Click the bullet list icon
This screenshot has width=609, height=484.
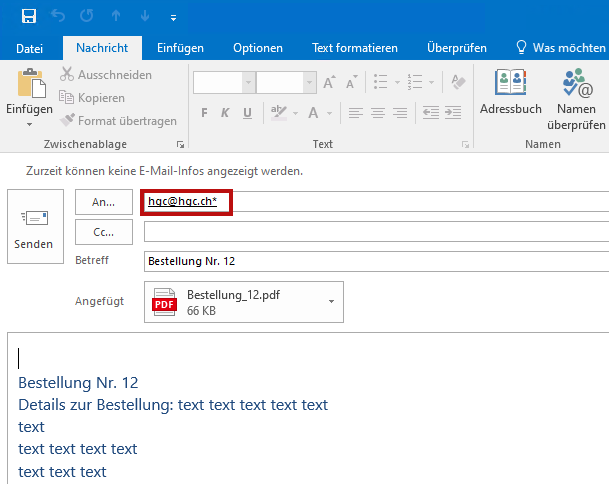click(381, 82)
